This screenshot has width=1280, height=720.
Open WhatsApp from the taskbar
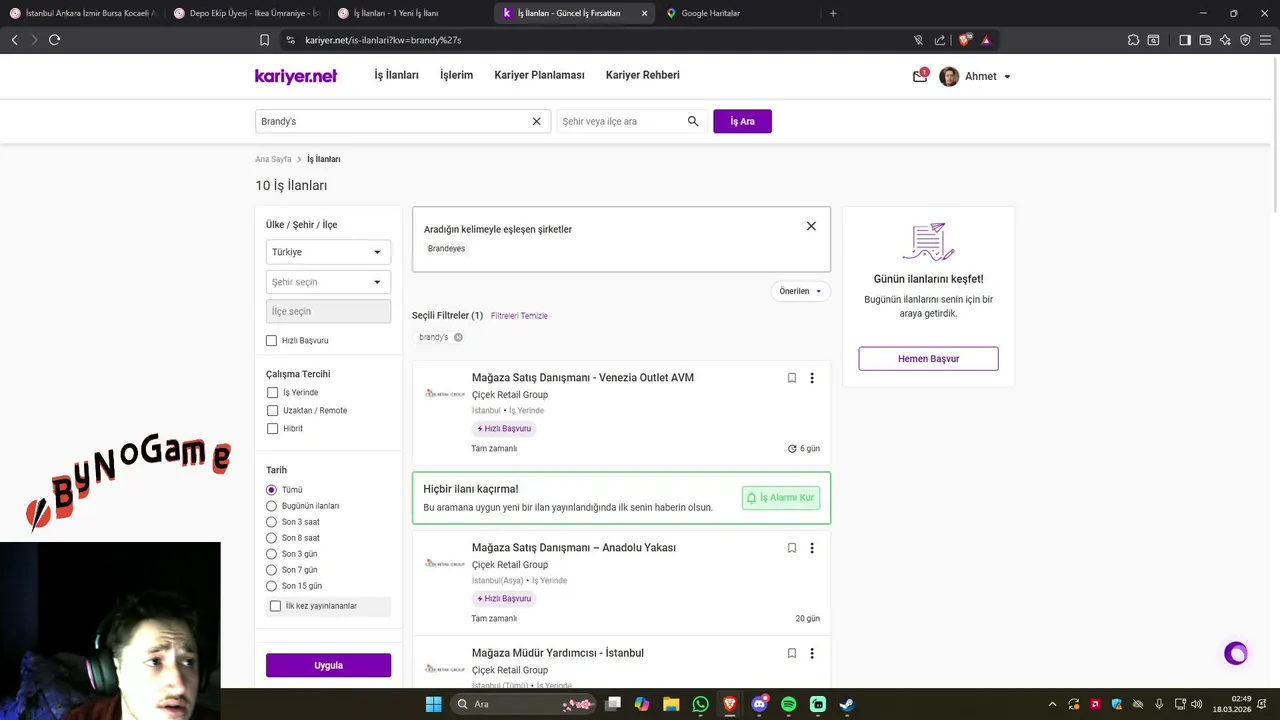pos(700,704)
